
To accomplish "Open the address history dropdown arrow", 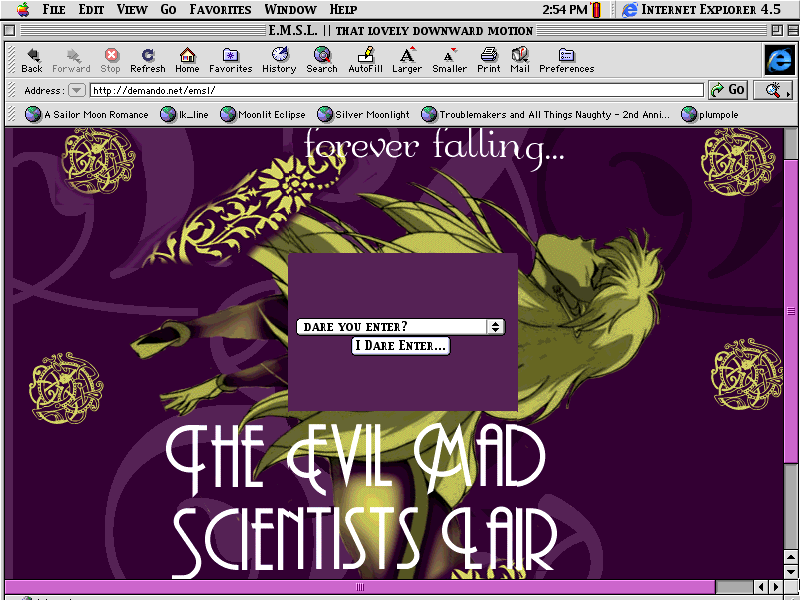I will tap(76, 90).
